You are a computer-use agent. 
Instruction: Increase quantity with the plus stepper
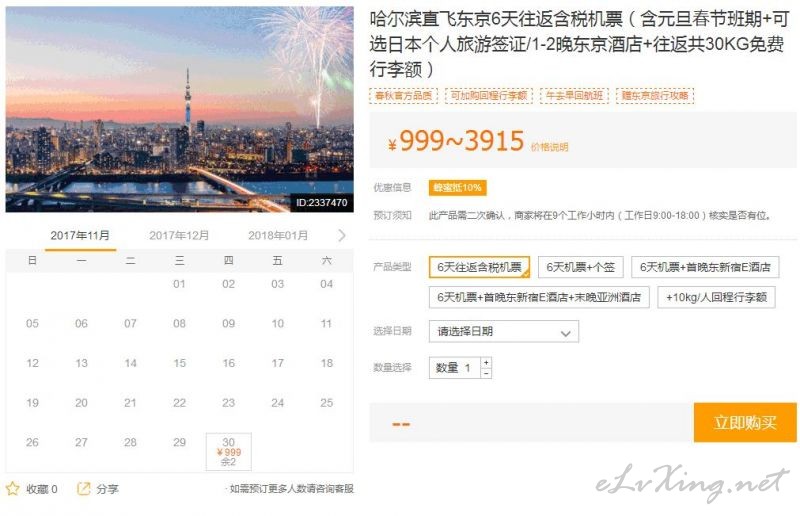(x=486, y=362)
